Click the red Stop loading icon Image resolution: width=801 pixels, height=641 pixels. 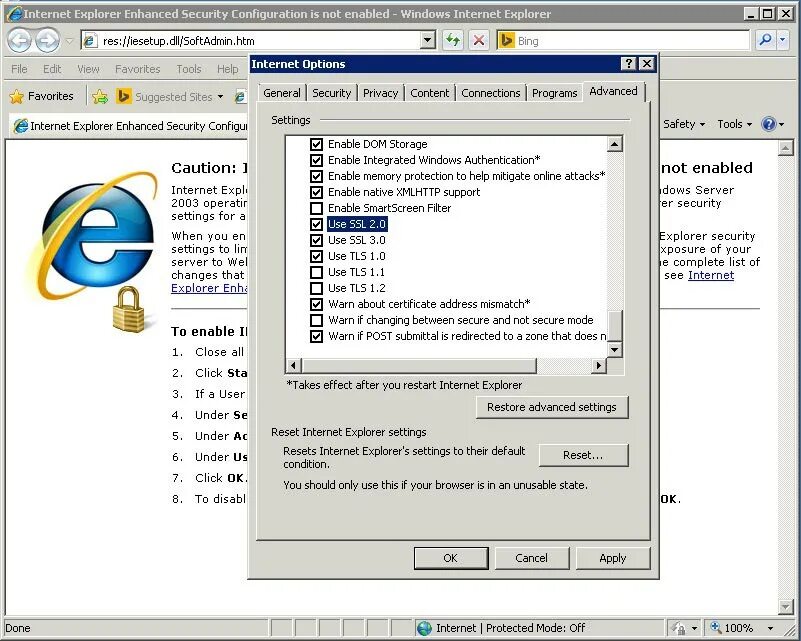(x=479, y=40)
